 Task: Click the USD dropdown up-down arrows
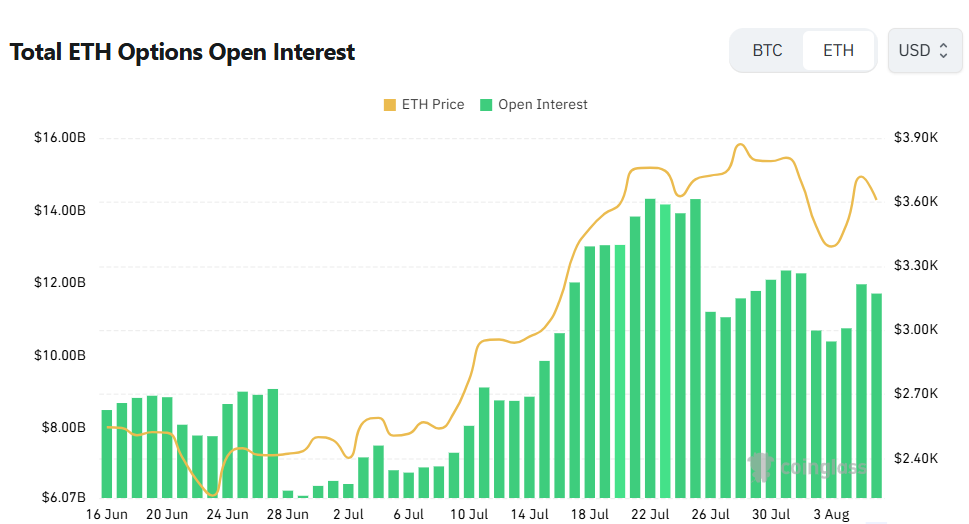(943, 51)
